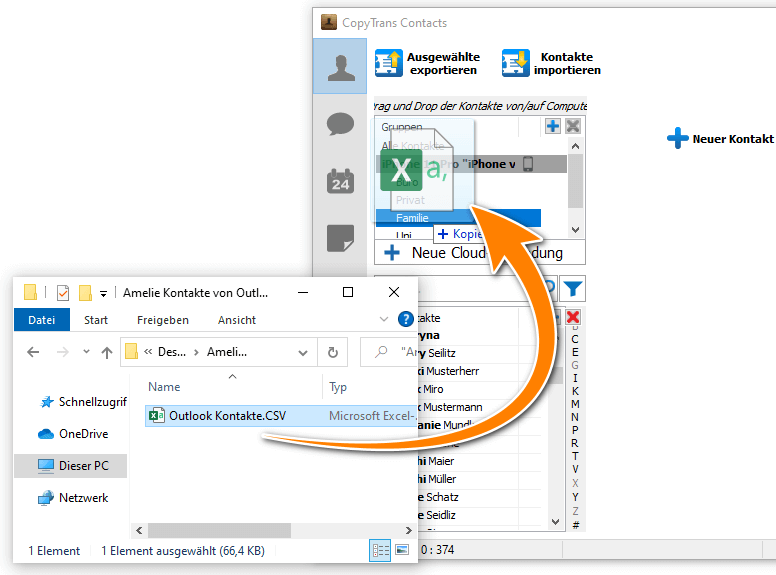Add a new group with plus icon
Viewport: 776px width, 575px height.
[552, 126]
